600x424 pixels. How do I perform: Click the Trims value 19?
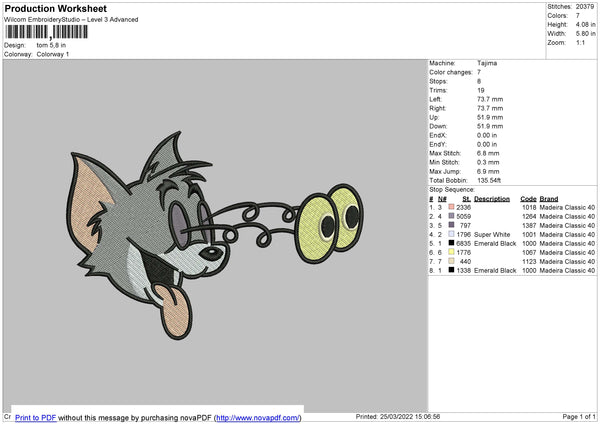click(481, 90)
